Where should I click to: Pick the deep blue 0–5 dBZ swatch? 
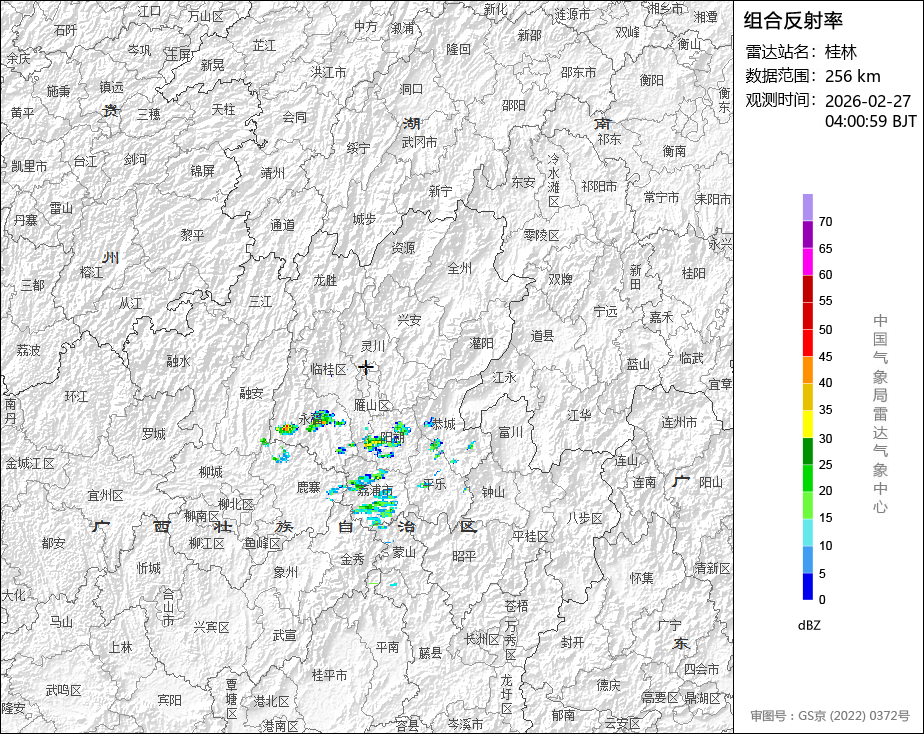(x=808, y=587)
